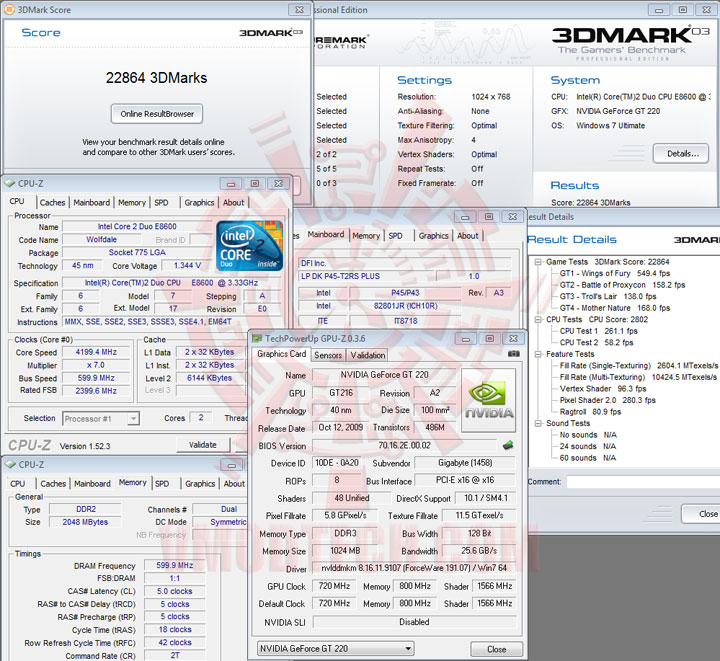Click the Memory Size value 2048 MBytes
Viewport: 720px width, 661px height.
click(x=85, y=522)
